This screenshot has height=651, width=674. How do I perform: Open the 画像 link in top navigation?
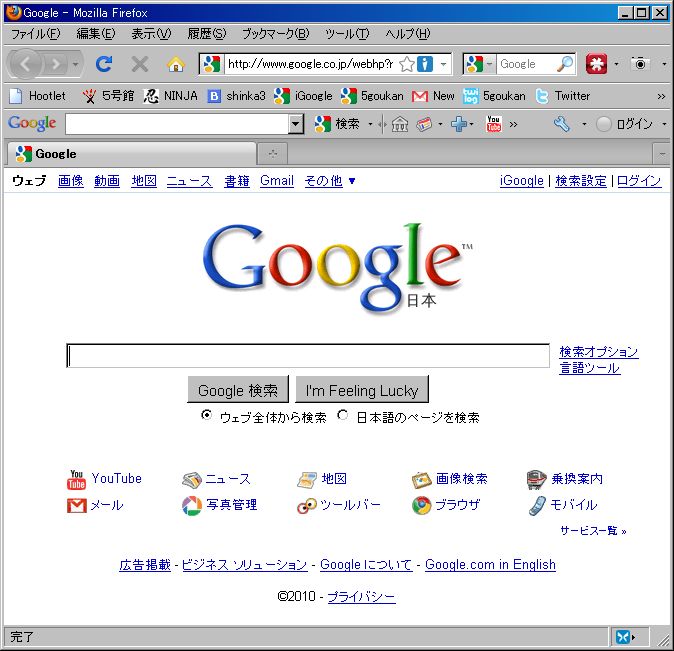click(x=71, y=181)
